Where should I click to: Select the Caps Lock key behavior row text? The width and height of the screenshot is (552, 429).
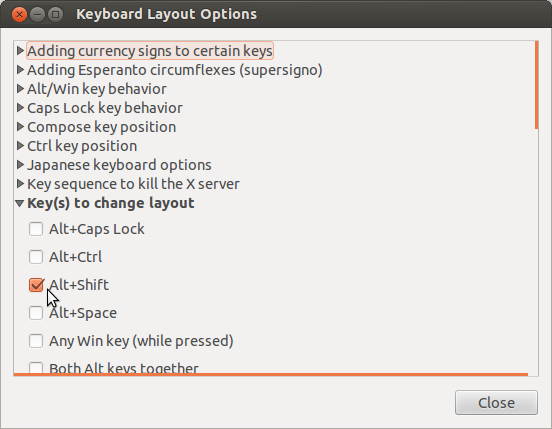coord(105,108)
